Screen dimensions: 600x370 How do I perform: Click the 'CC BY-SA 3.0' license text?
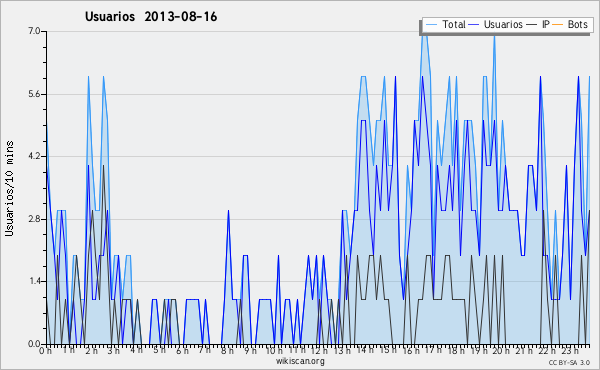[569, 363]
